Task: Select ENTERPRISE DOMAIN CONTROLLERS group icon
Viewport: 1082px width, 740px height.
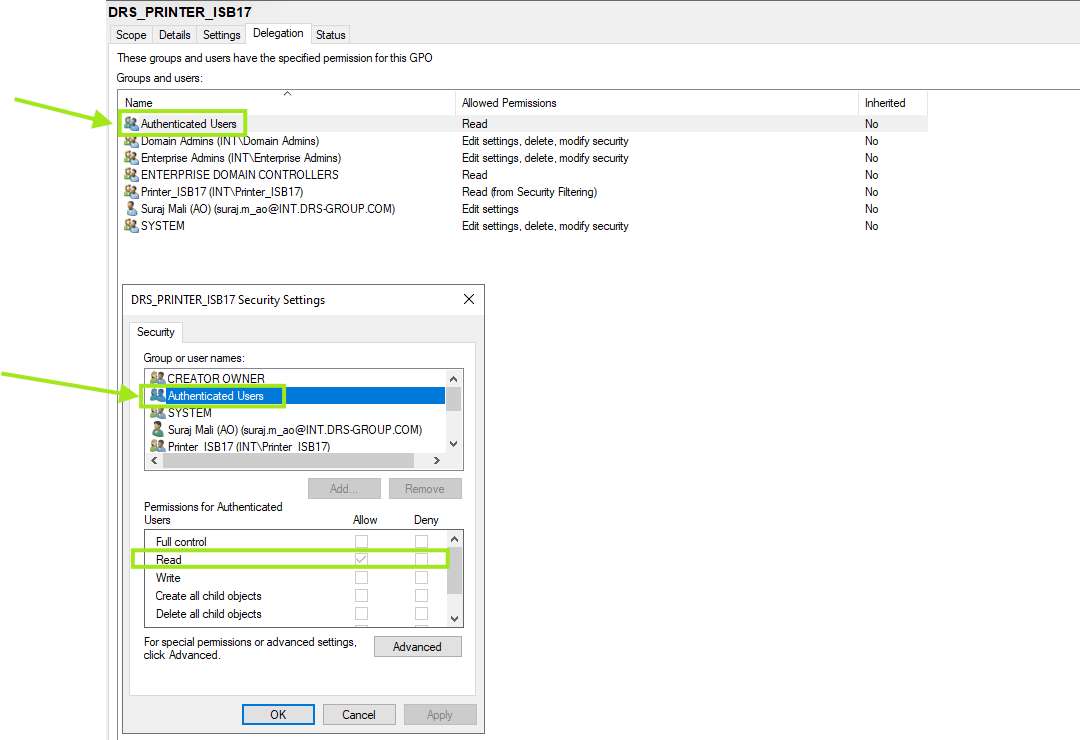Action: pos(131,175)
